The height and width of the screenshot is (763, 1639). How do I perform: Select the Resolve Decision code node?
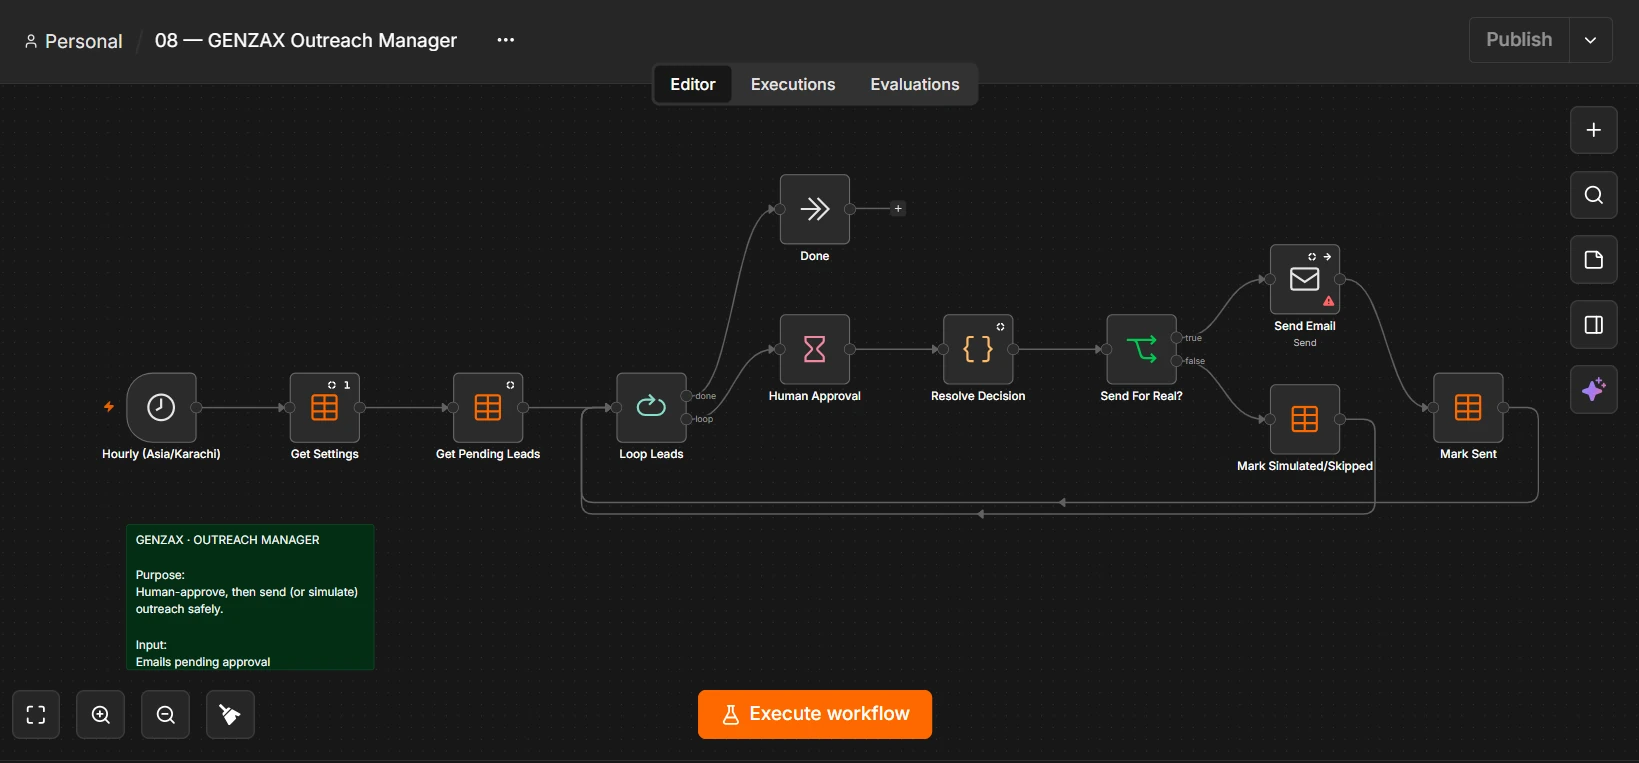(978, 349)
